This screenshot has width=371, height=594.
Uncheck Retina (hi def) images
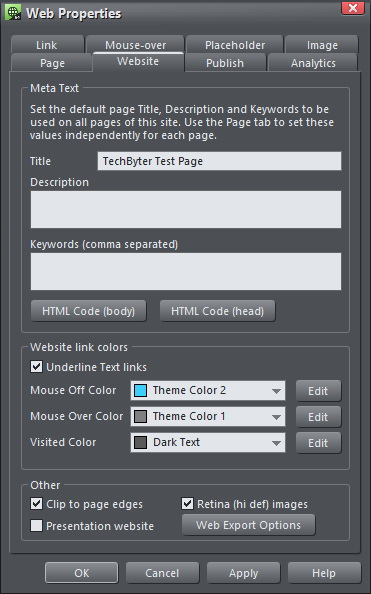coord(188,503)
